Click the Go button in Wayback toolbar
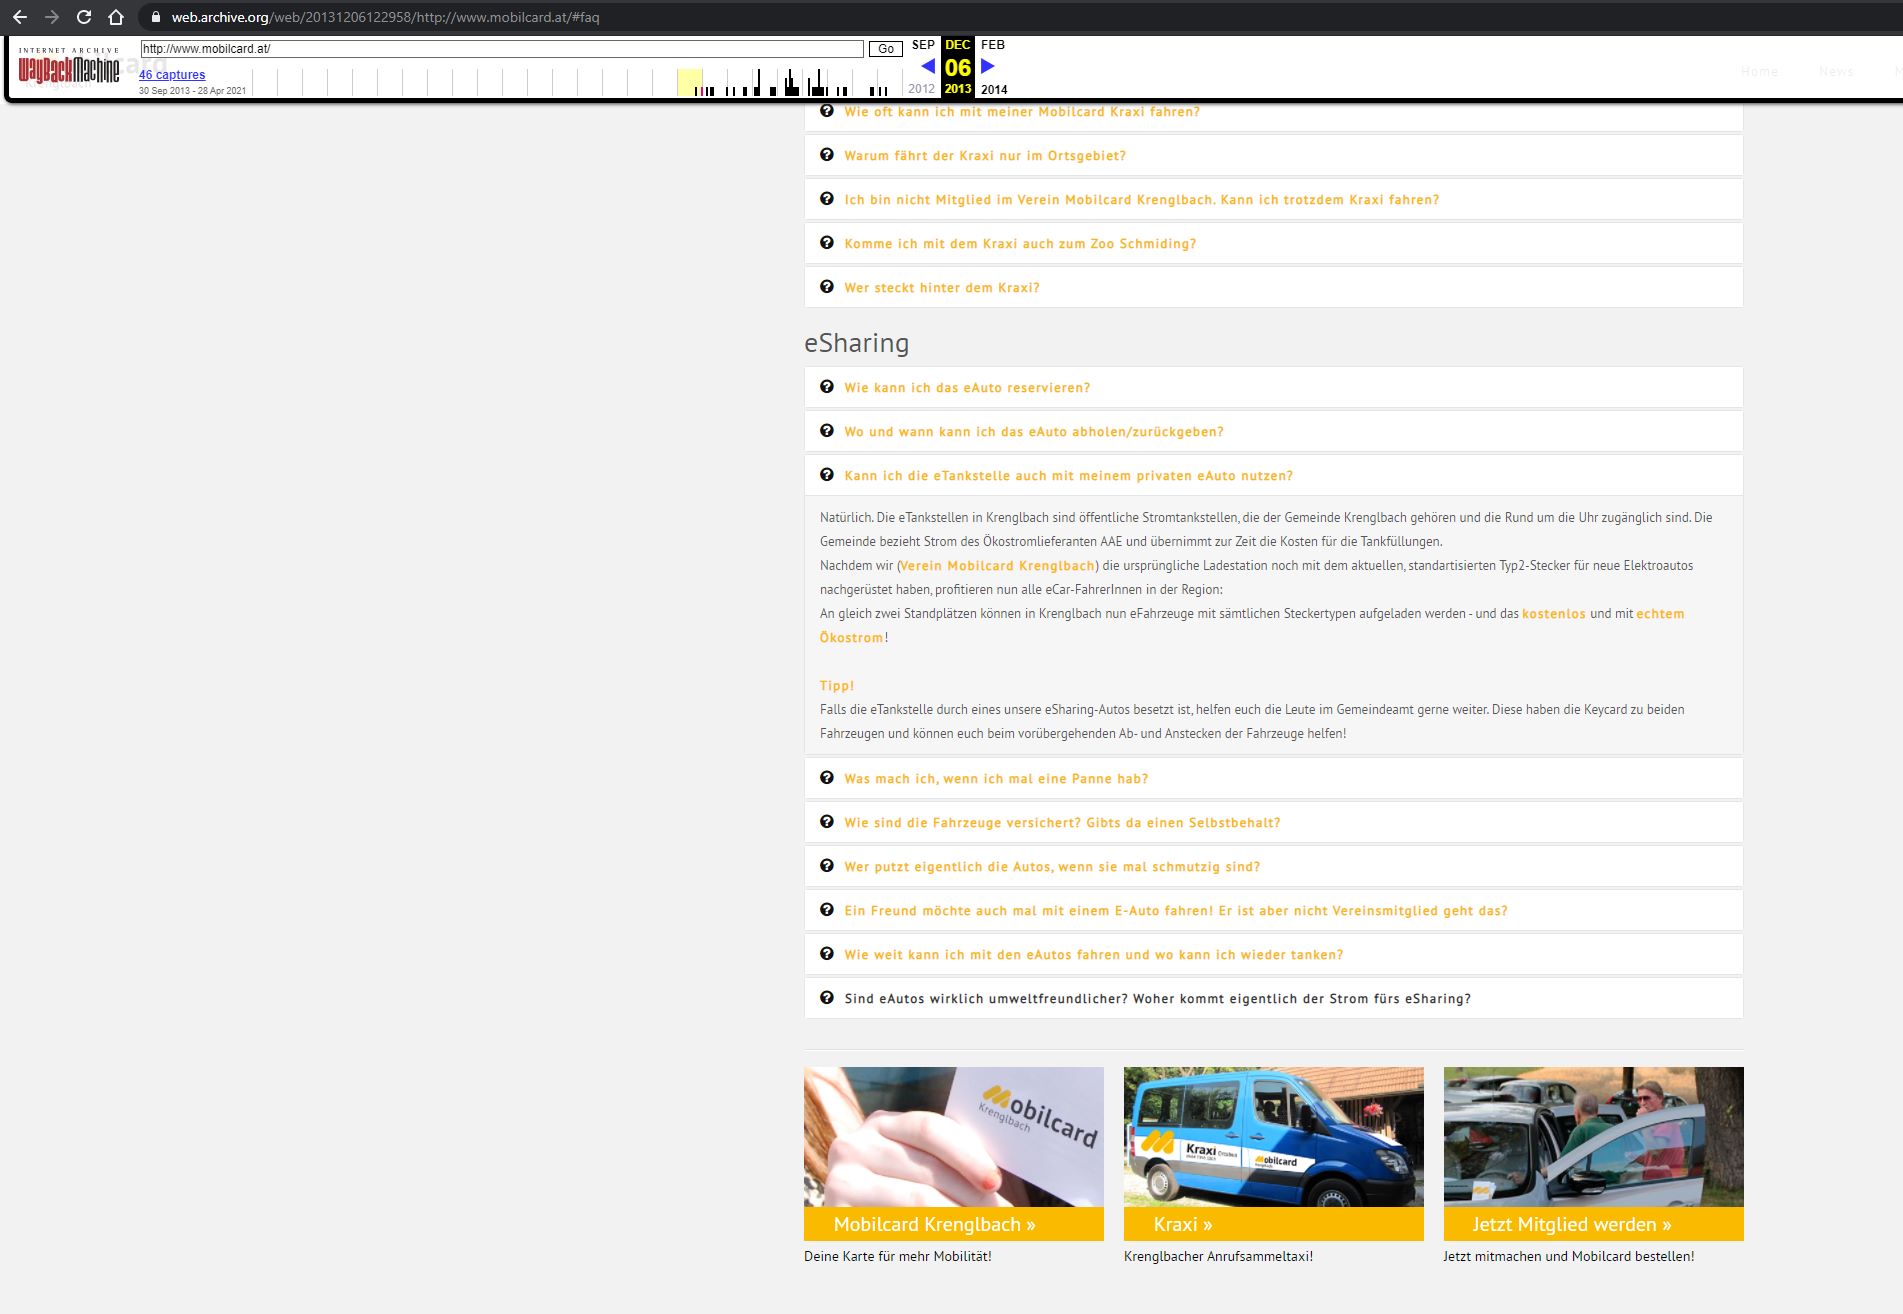The width and height of the screenshot is (1903, 1314). click(886, 49)
